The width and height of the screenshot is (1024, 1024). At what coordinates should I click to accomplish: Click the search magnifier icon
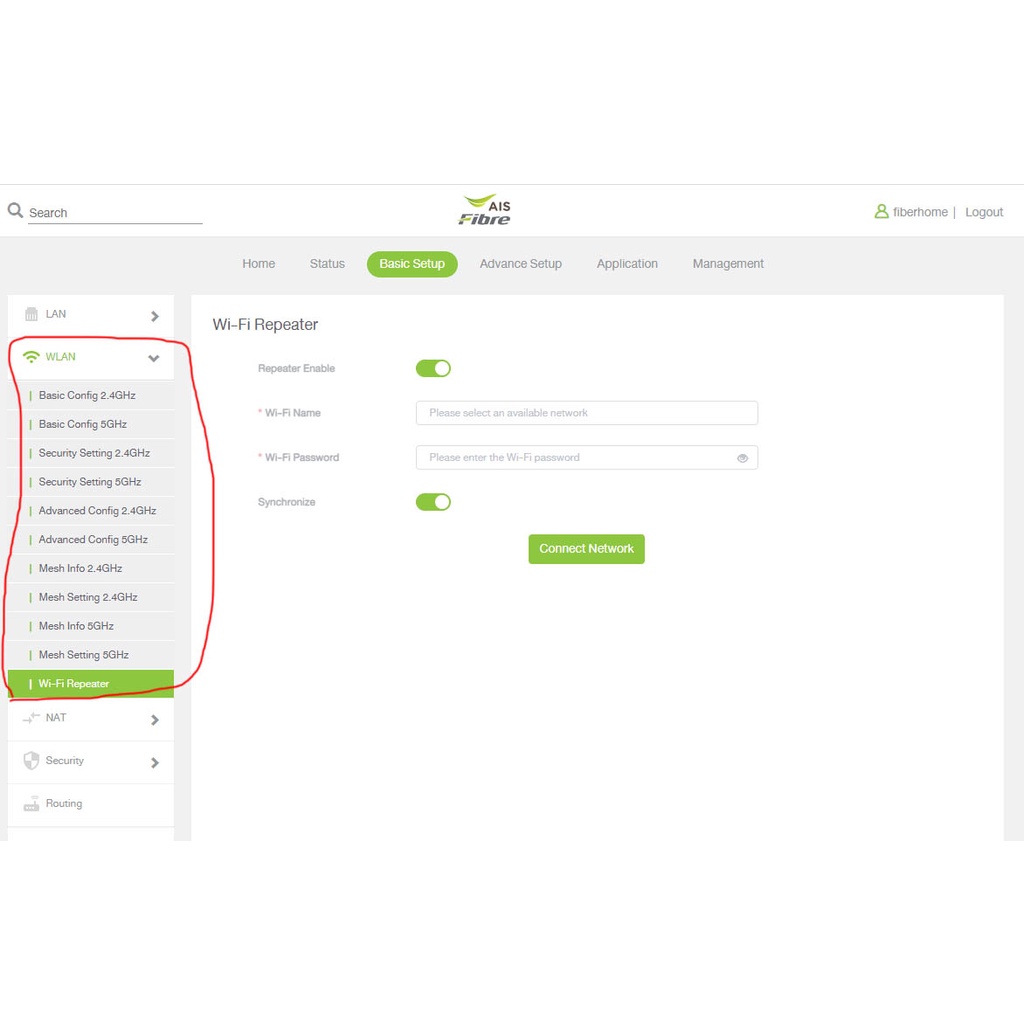[x=15, y=211]
